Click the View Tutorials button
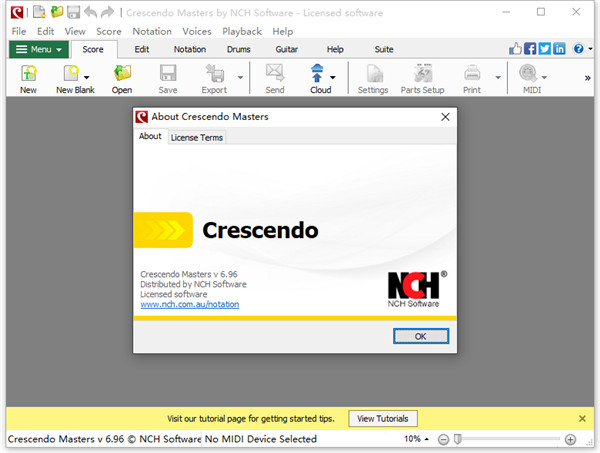The width and height of the screenshot is (600, 453). coord(383,418)
